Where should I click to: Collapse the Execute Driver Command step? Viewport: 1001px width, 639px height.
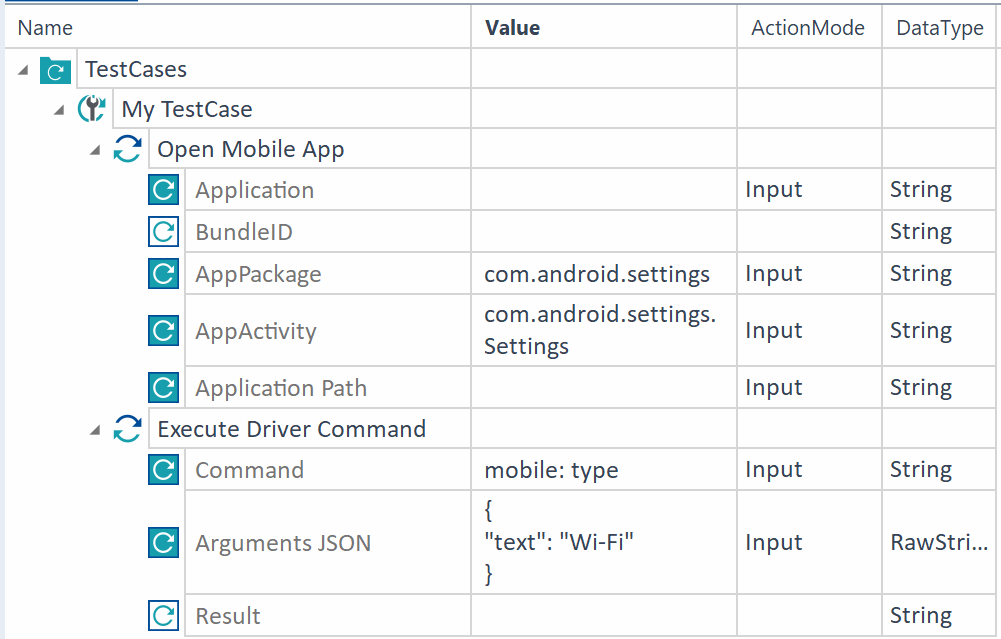(x=95, y=430)
